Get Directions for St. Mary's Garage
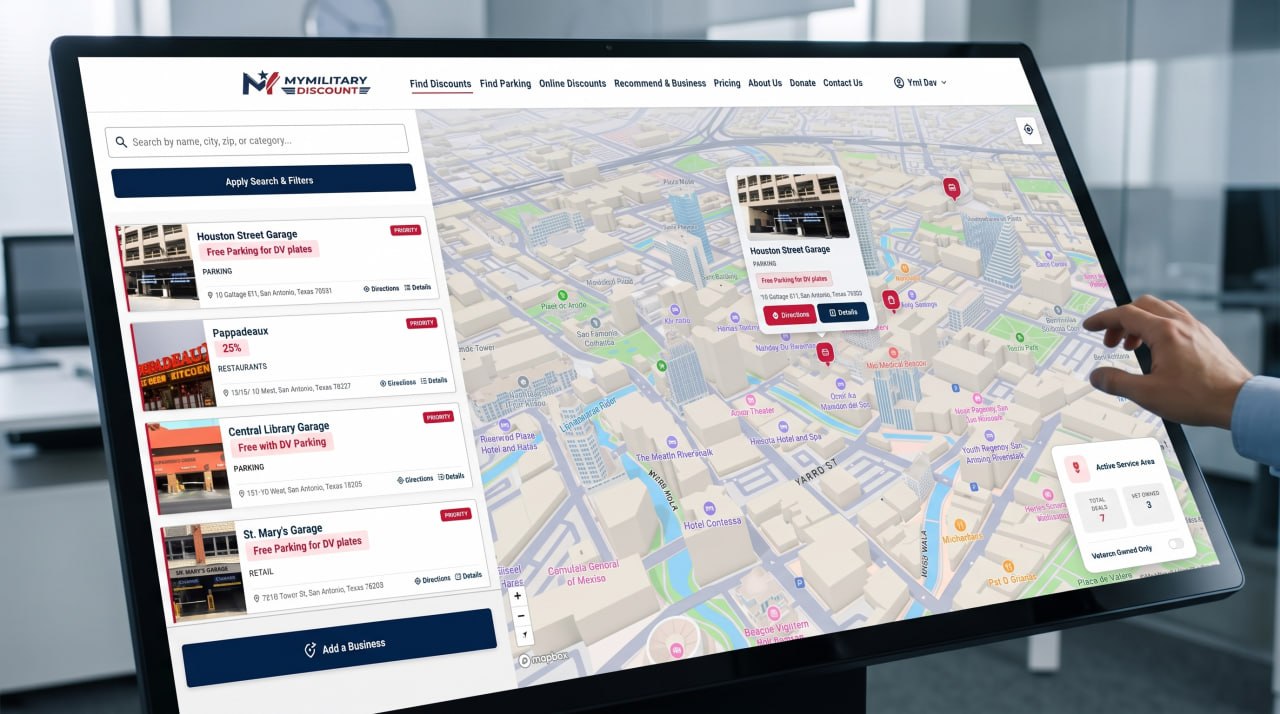This screenshot has width=1280, height=714. tap(432, 579)
